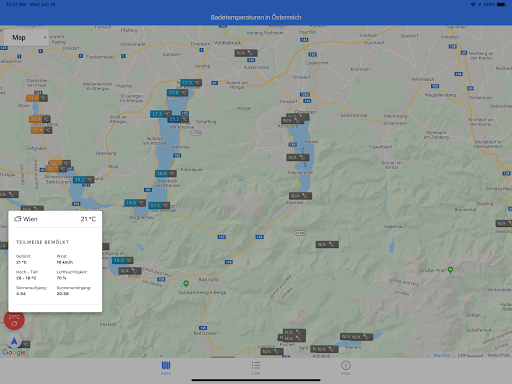
Task: Tap the Bad Goisern town label
Action: click(206, 333)
